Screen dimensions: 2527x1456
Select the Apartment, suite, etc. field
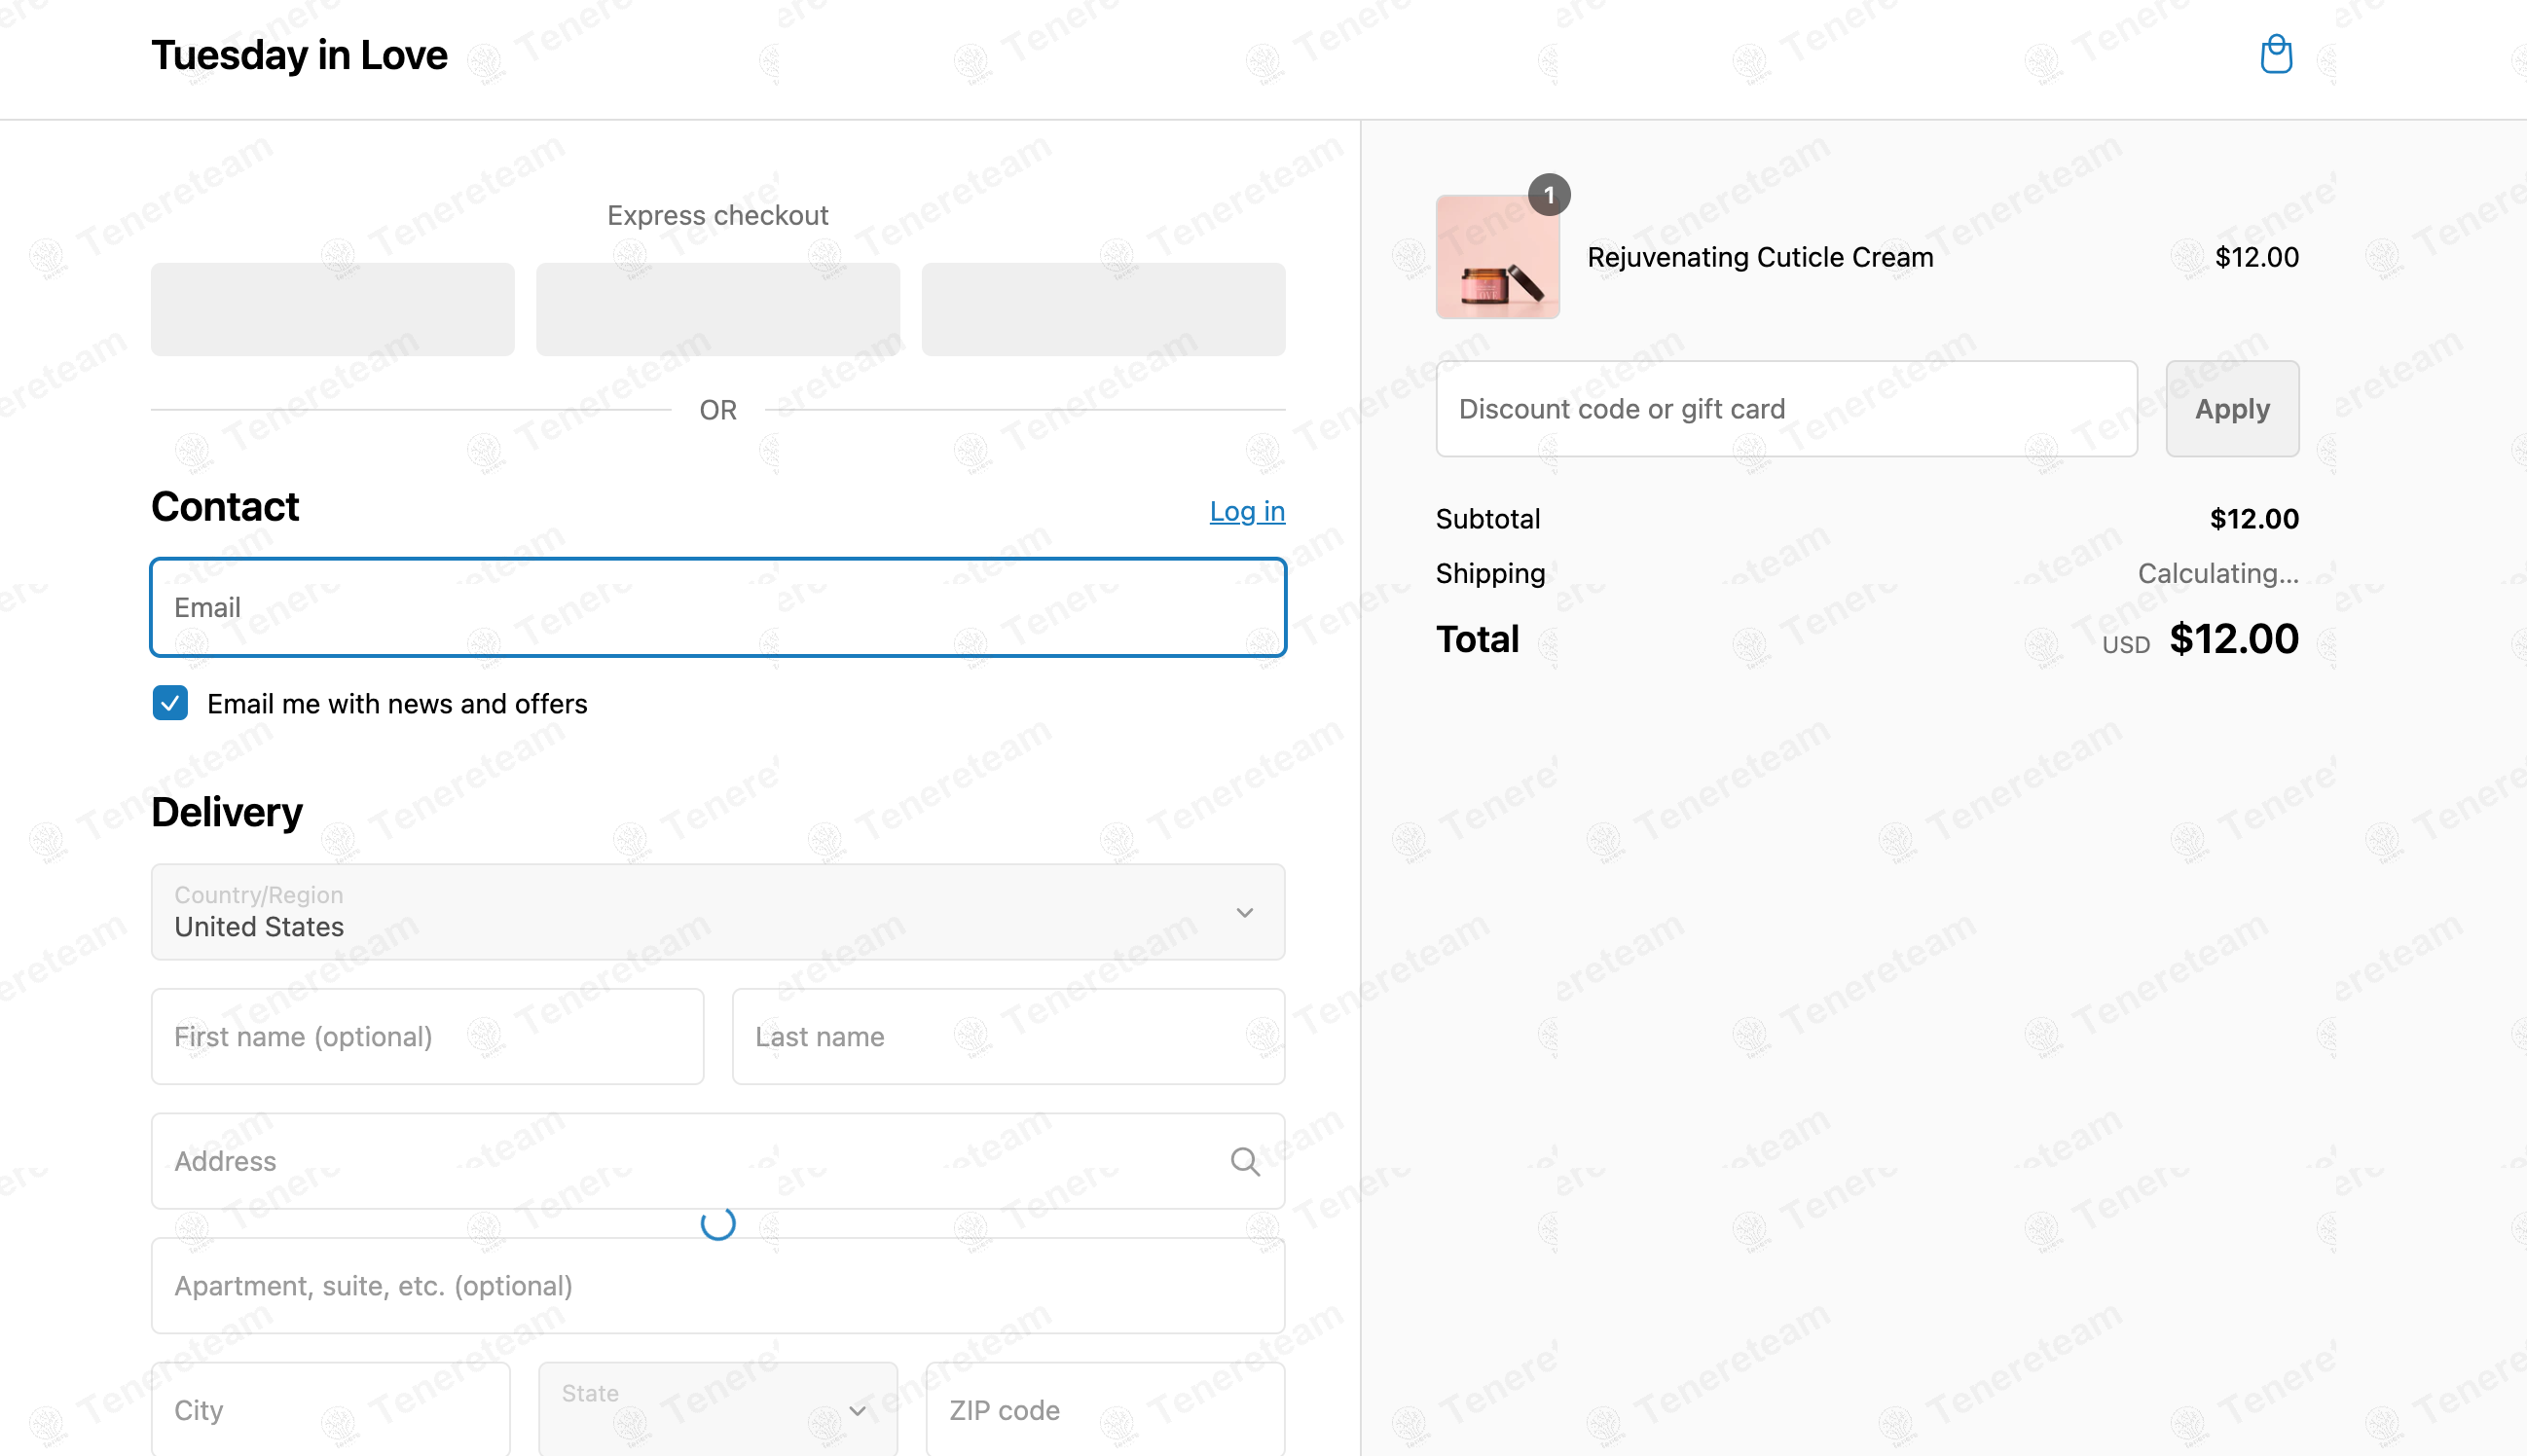(x=718, y=1285)
